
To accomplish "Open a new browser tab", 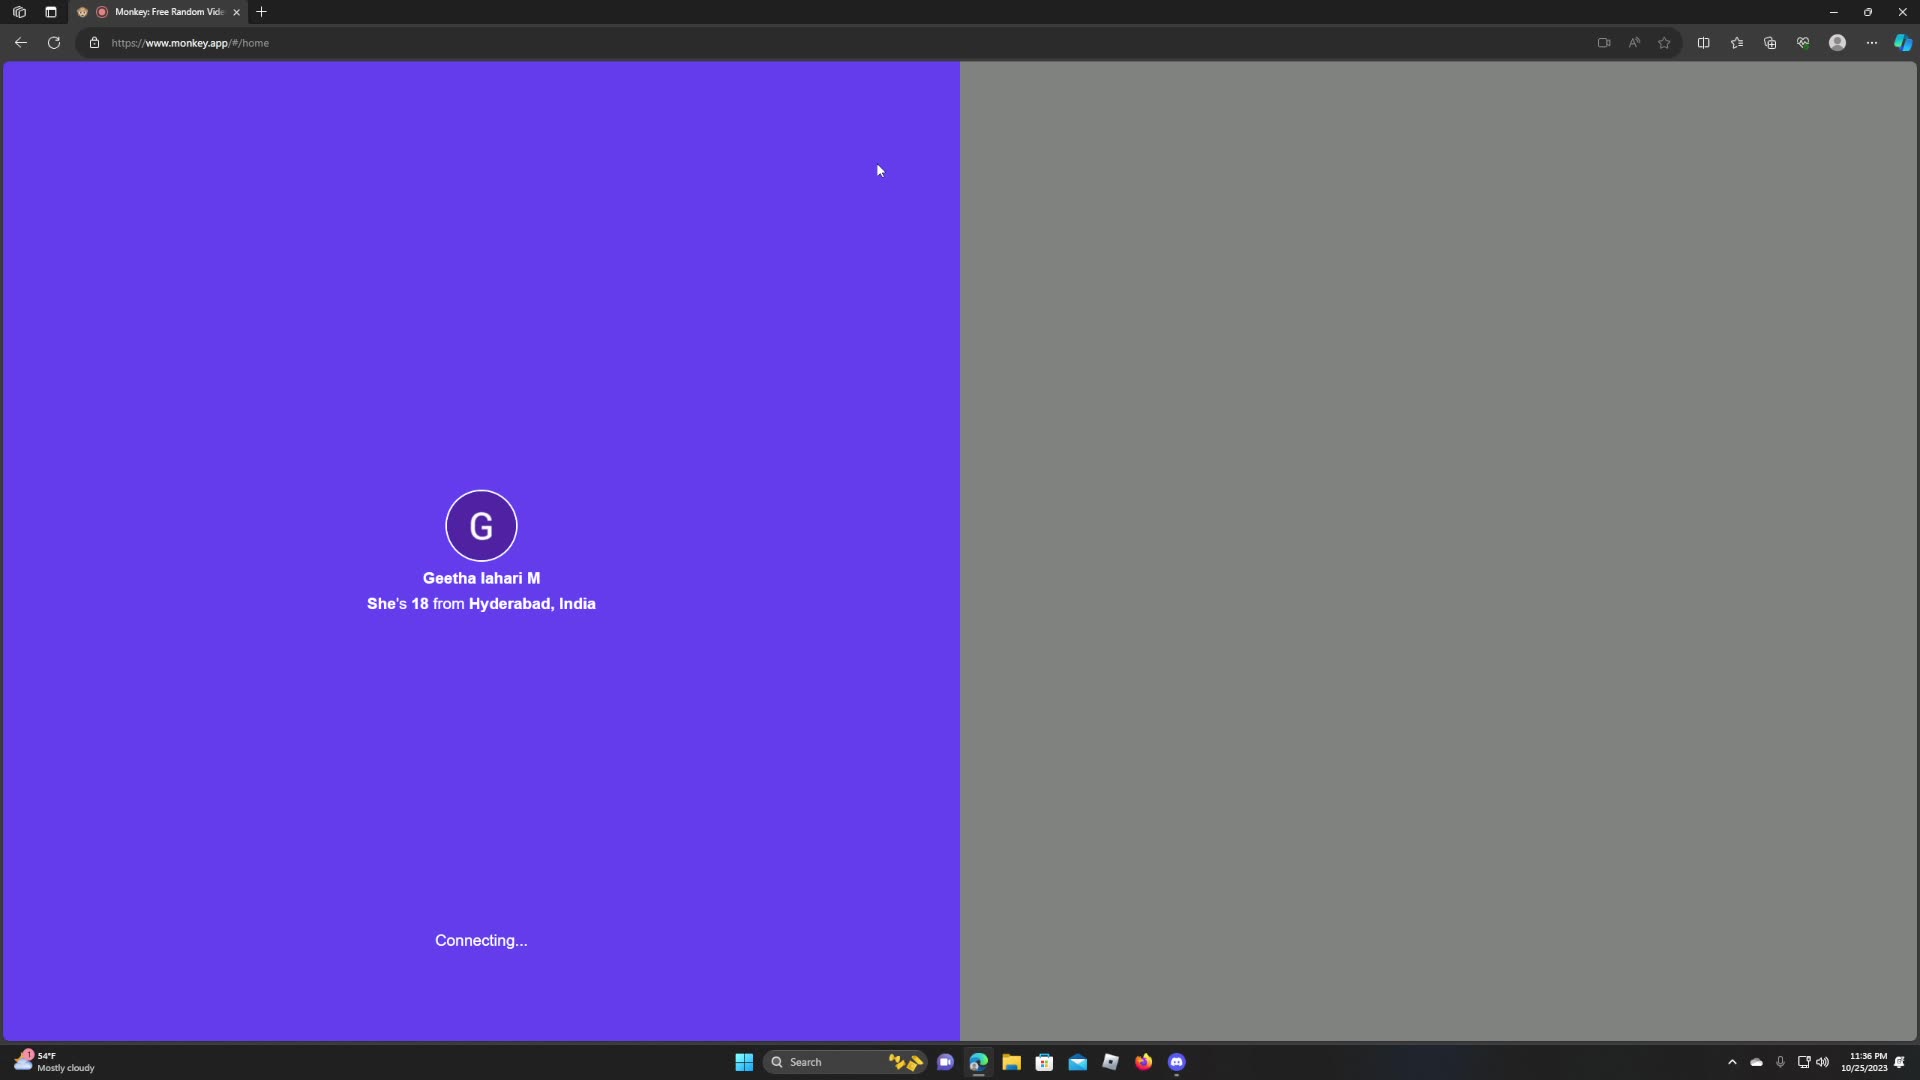I will 262,12.
